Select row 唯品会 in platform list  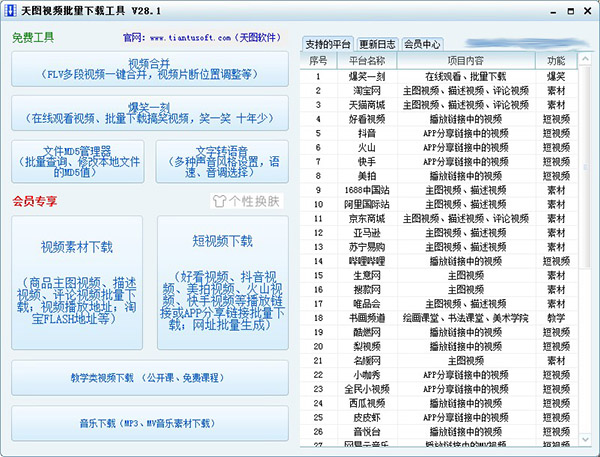coord(439,304)
